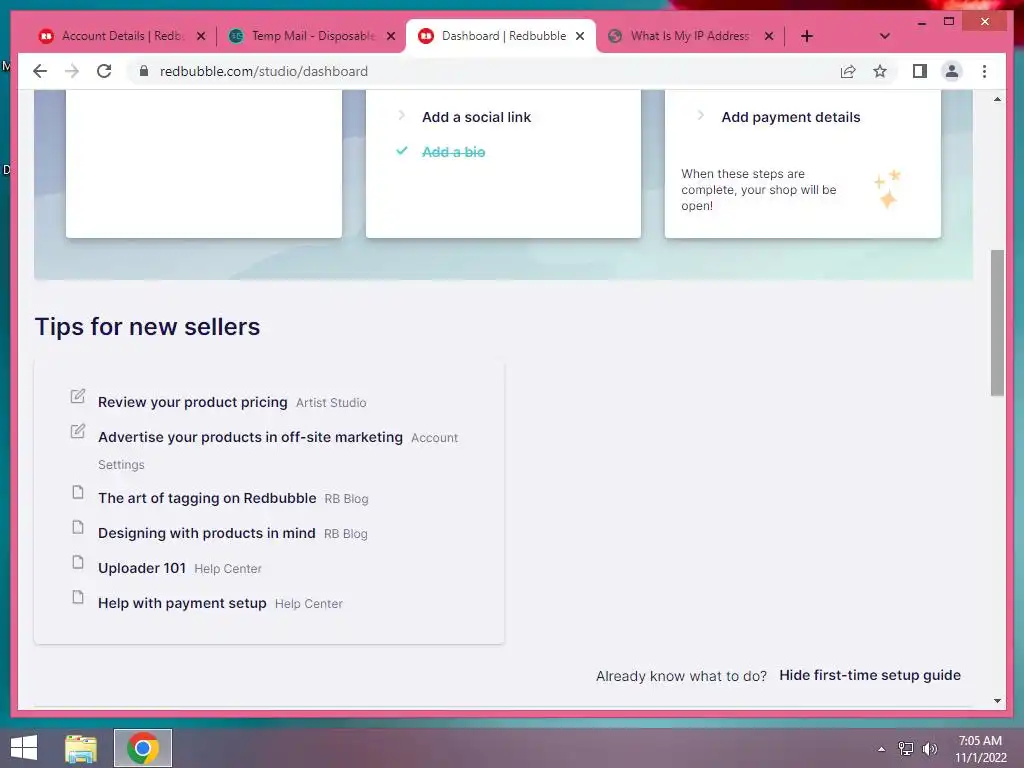Viewport: 1024px width, 768px height.
Task: Click 'When these steps are complete' text
Action: [759, 189]
